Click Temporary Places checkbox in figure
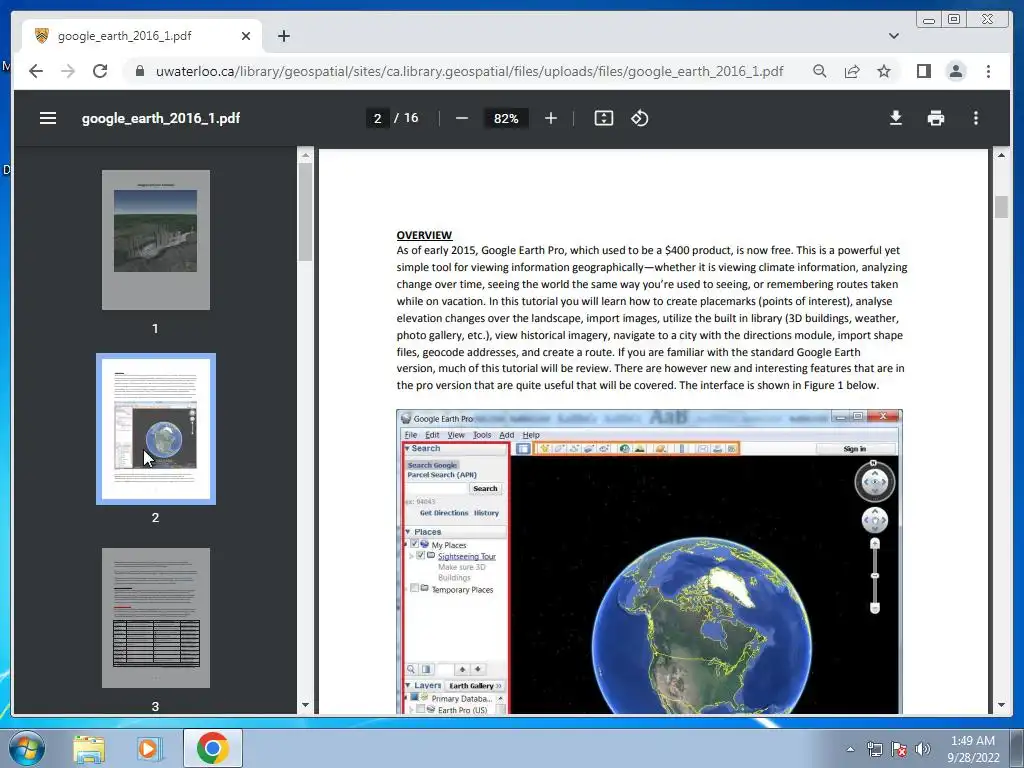This screenshot has height=768, width=1024. (x=414, y=588)
